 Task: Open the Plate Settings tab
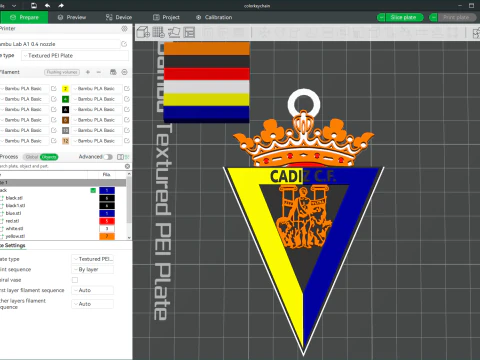pyautogui.click(x=13, y=245)
